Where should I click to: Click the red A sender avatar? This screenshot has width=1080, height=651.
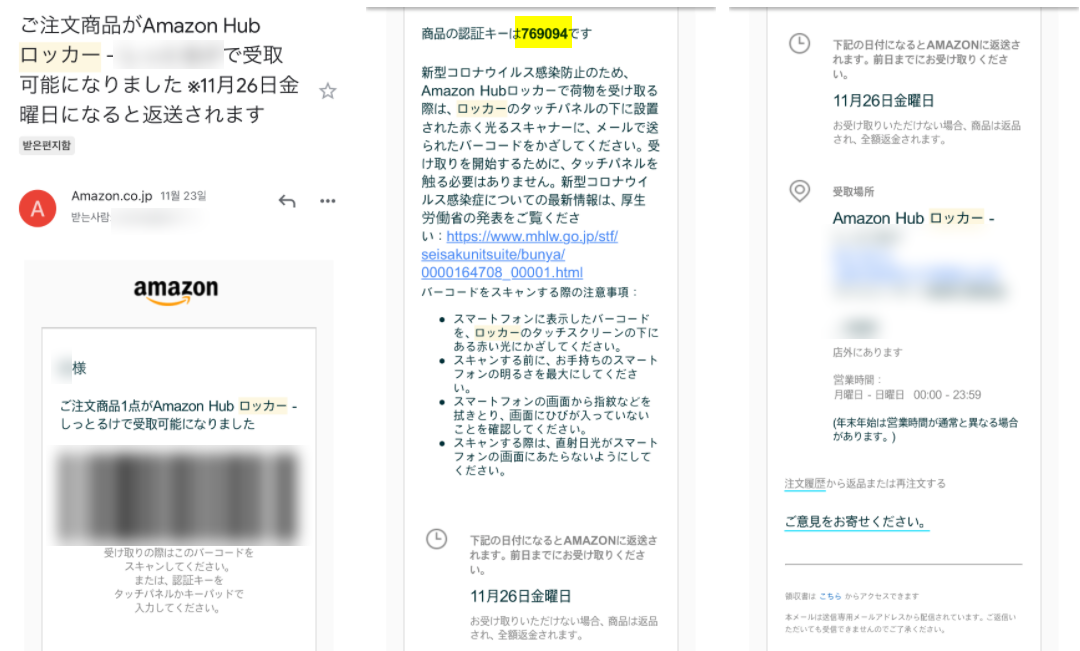pyautogui.click(x=37, y=208)
